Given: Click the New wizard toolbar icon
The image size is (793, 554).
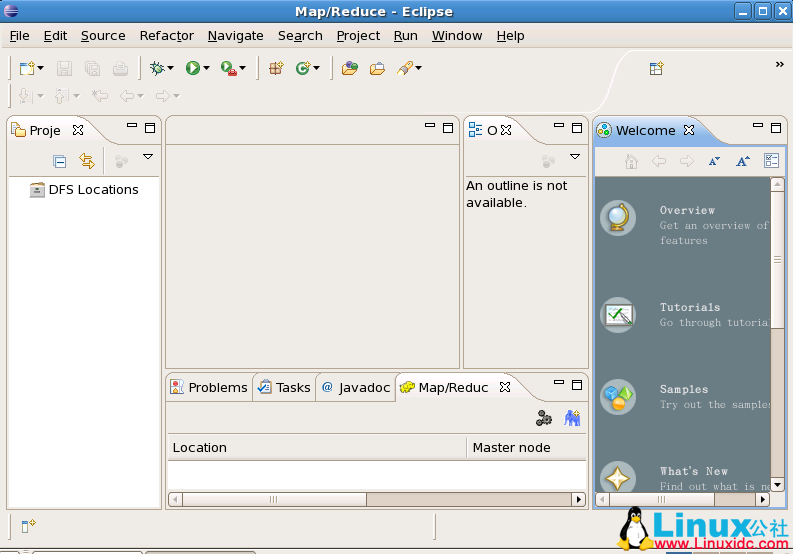Looking at the screenshot, I should click(x=27, y=68).
